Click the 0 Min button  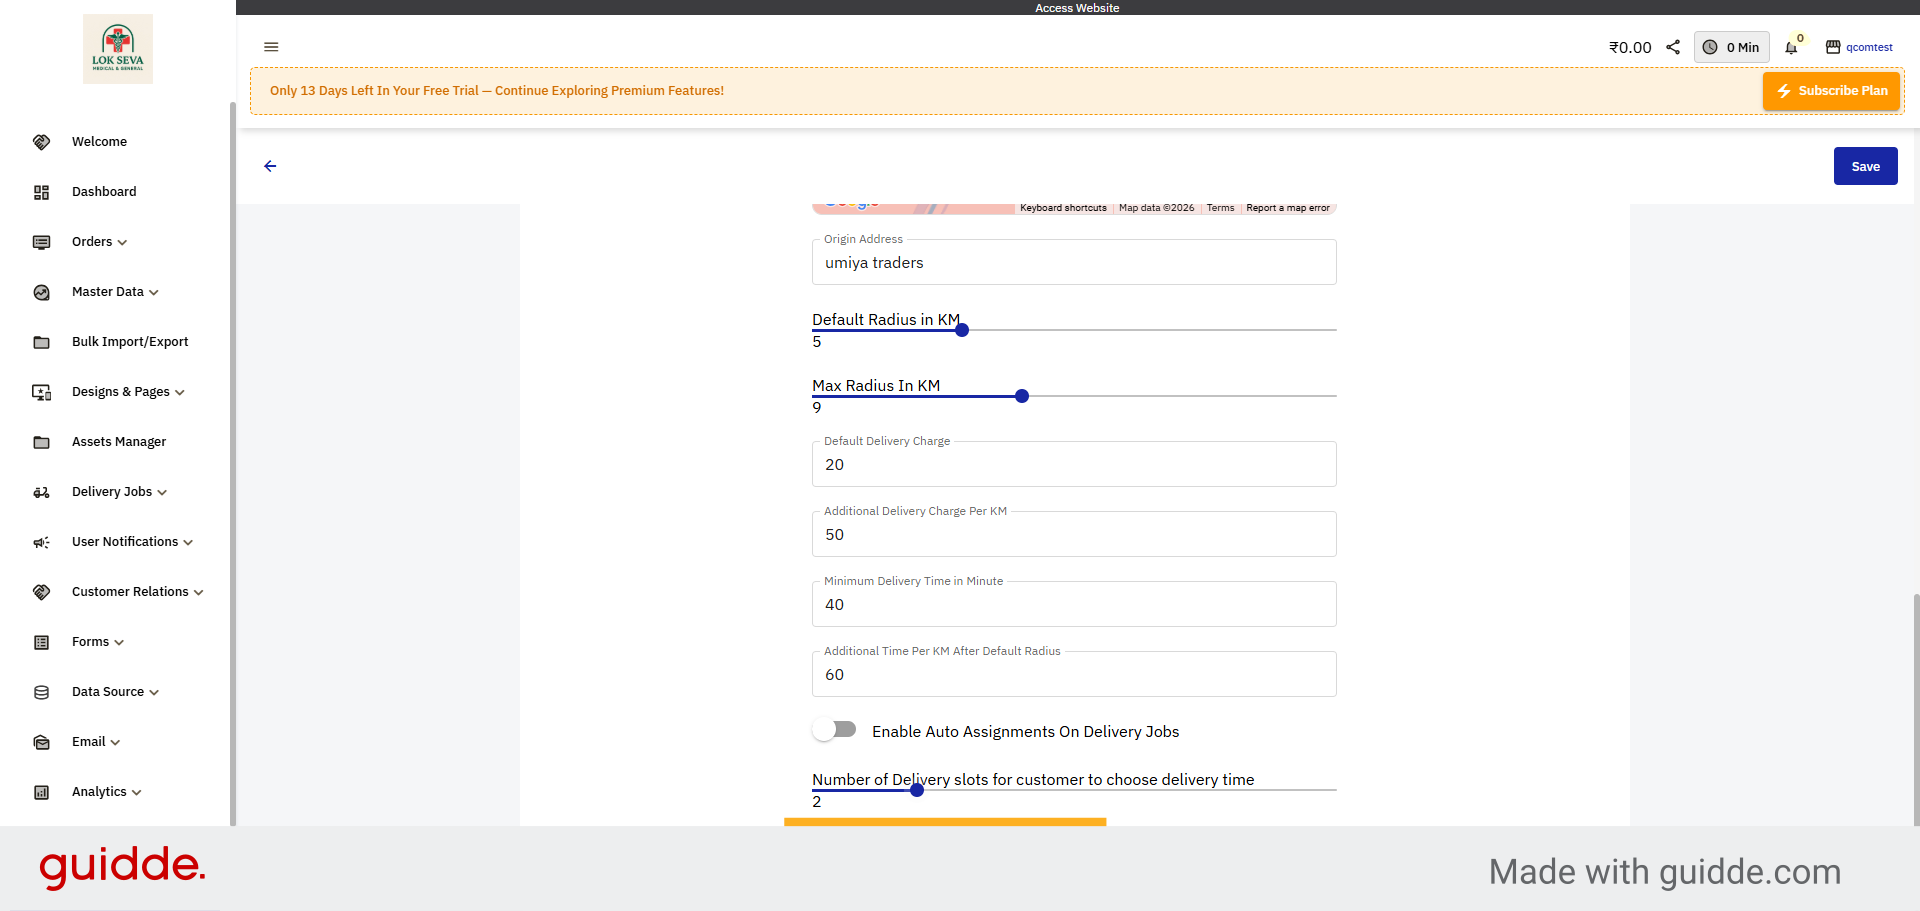click(x=1731, y=47)
